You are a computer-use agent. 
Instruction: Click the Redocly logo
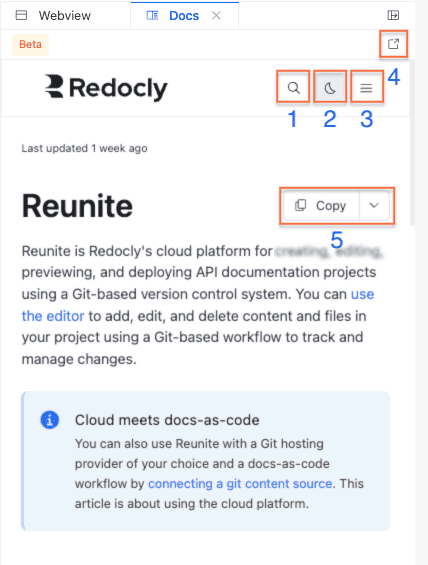tap(106, 88)
